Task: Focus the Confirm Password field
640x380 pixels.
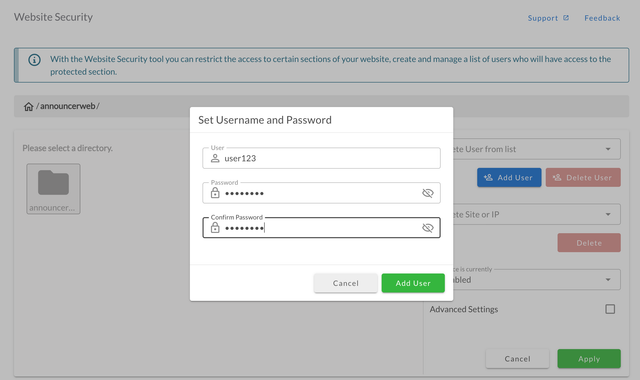Action: [321, 227]
